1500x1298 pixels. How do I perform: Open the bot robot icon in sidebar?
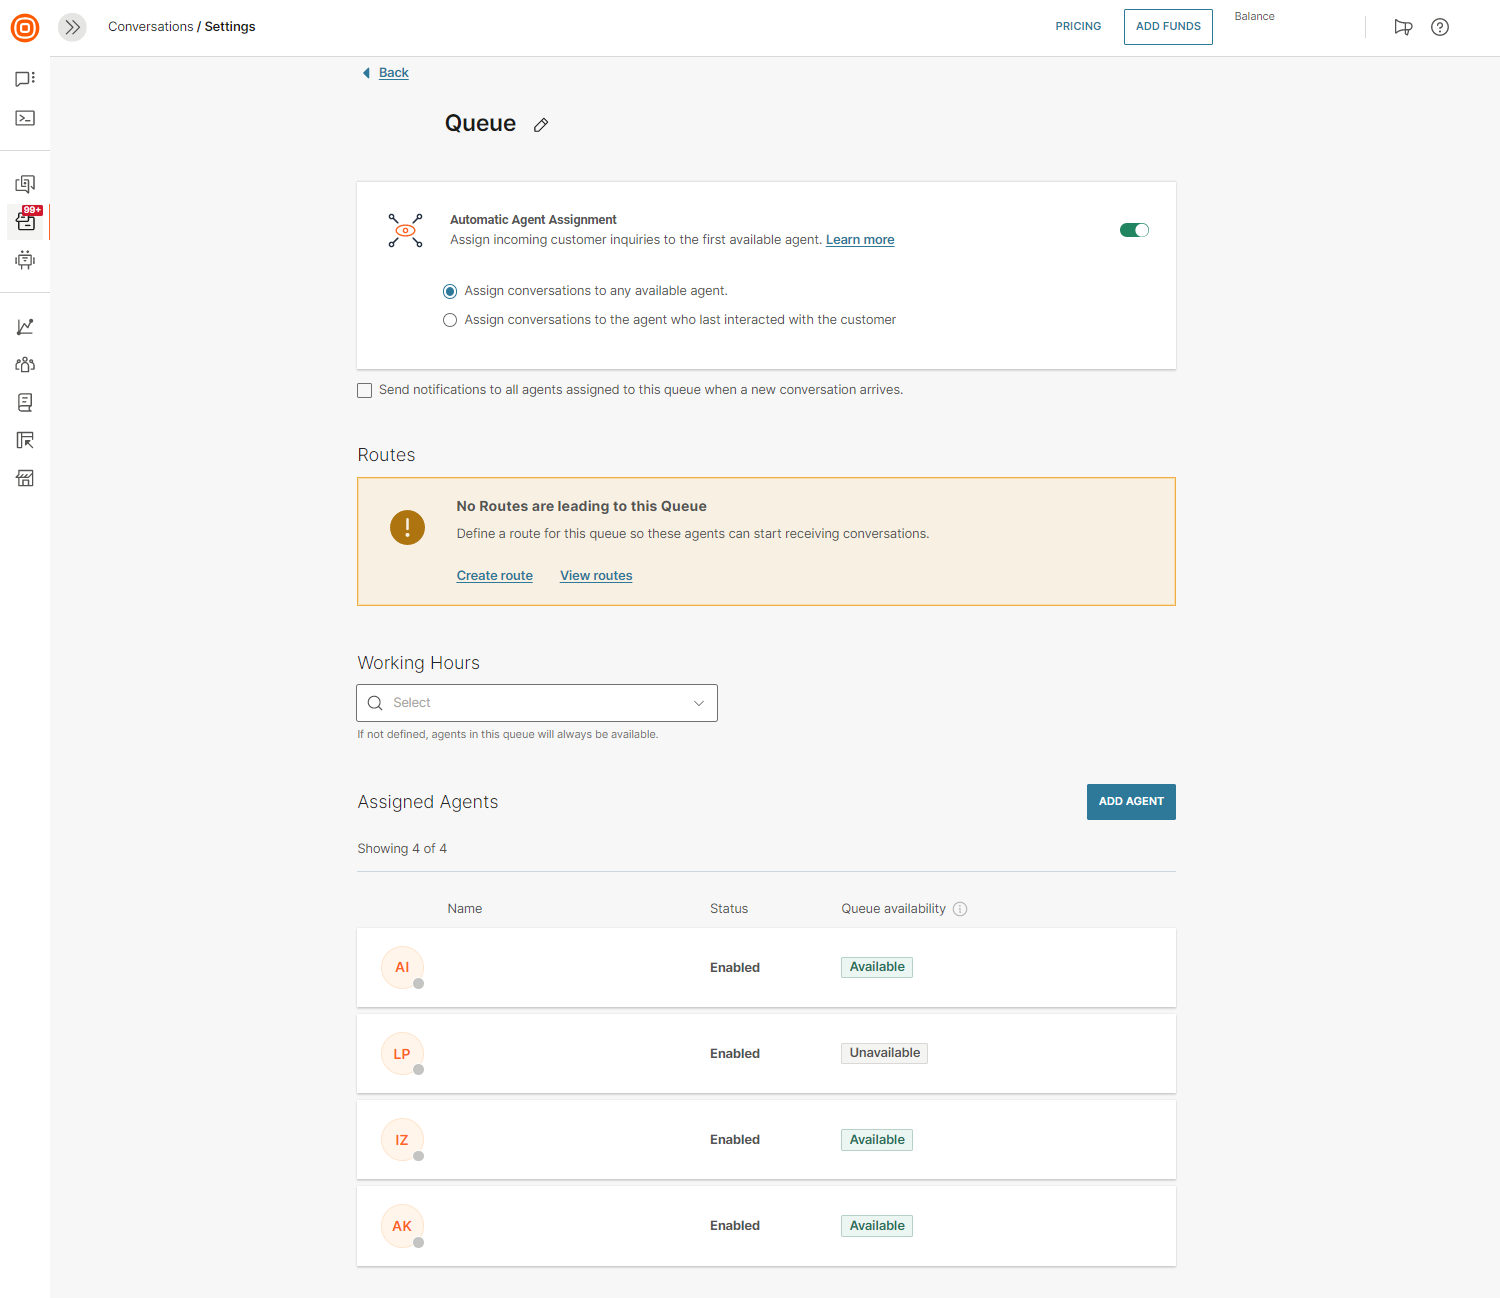click(x=25, y=260)
